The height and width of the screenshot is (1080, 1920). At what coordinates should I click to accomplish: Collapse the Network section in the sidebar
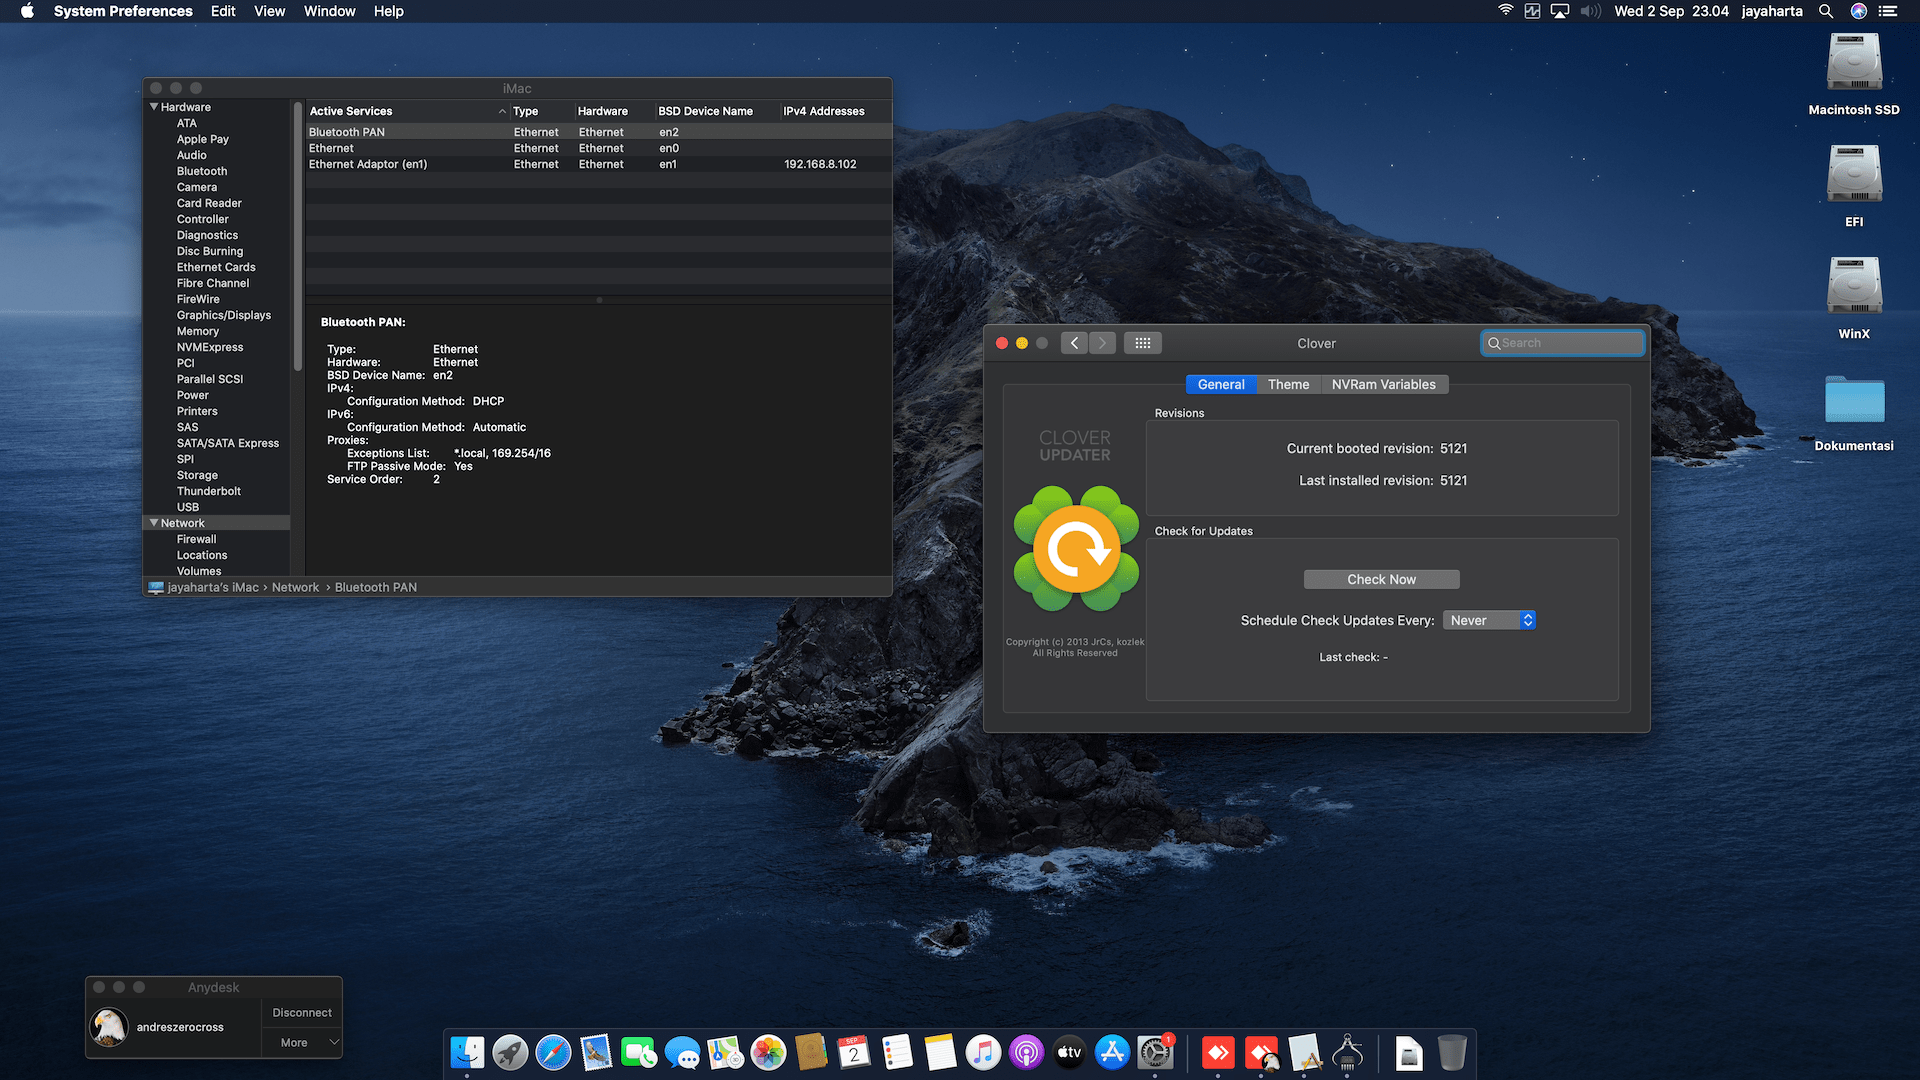[x=153, y=522]
